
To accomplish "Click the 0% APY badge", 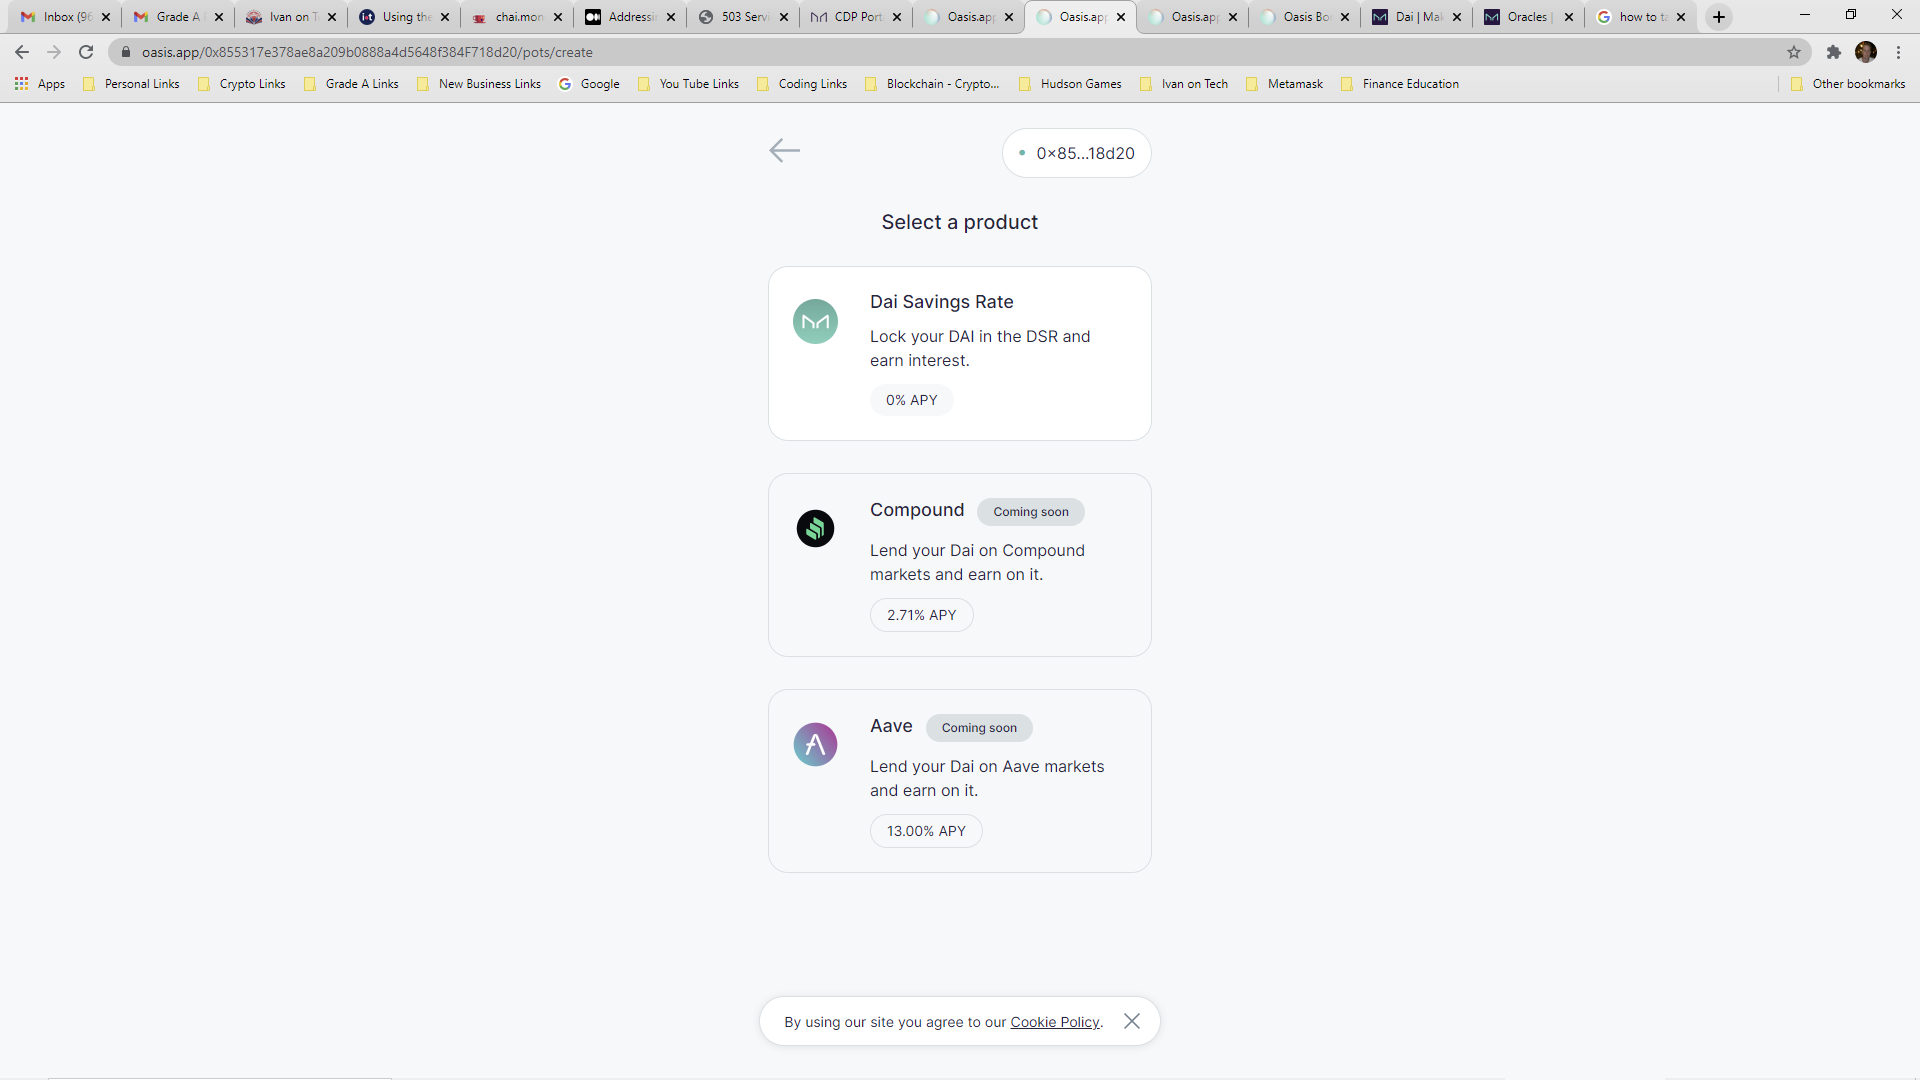I will [911, 400].
